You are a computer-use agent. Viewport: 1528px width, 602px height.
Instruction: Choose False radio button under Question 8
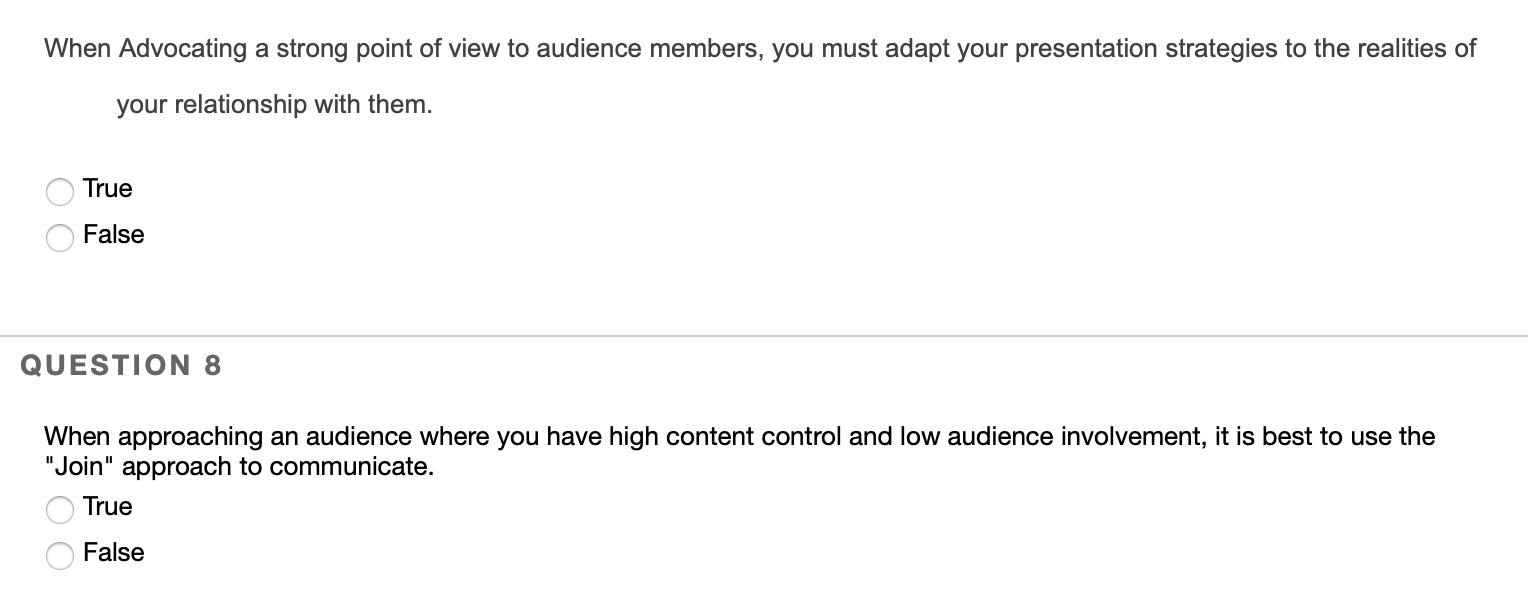[x=60, y=554]
